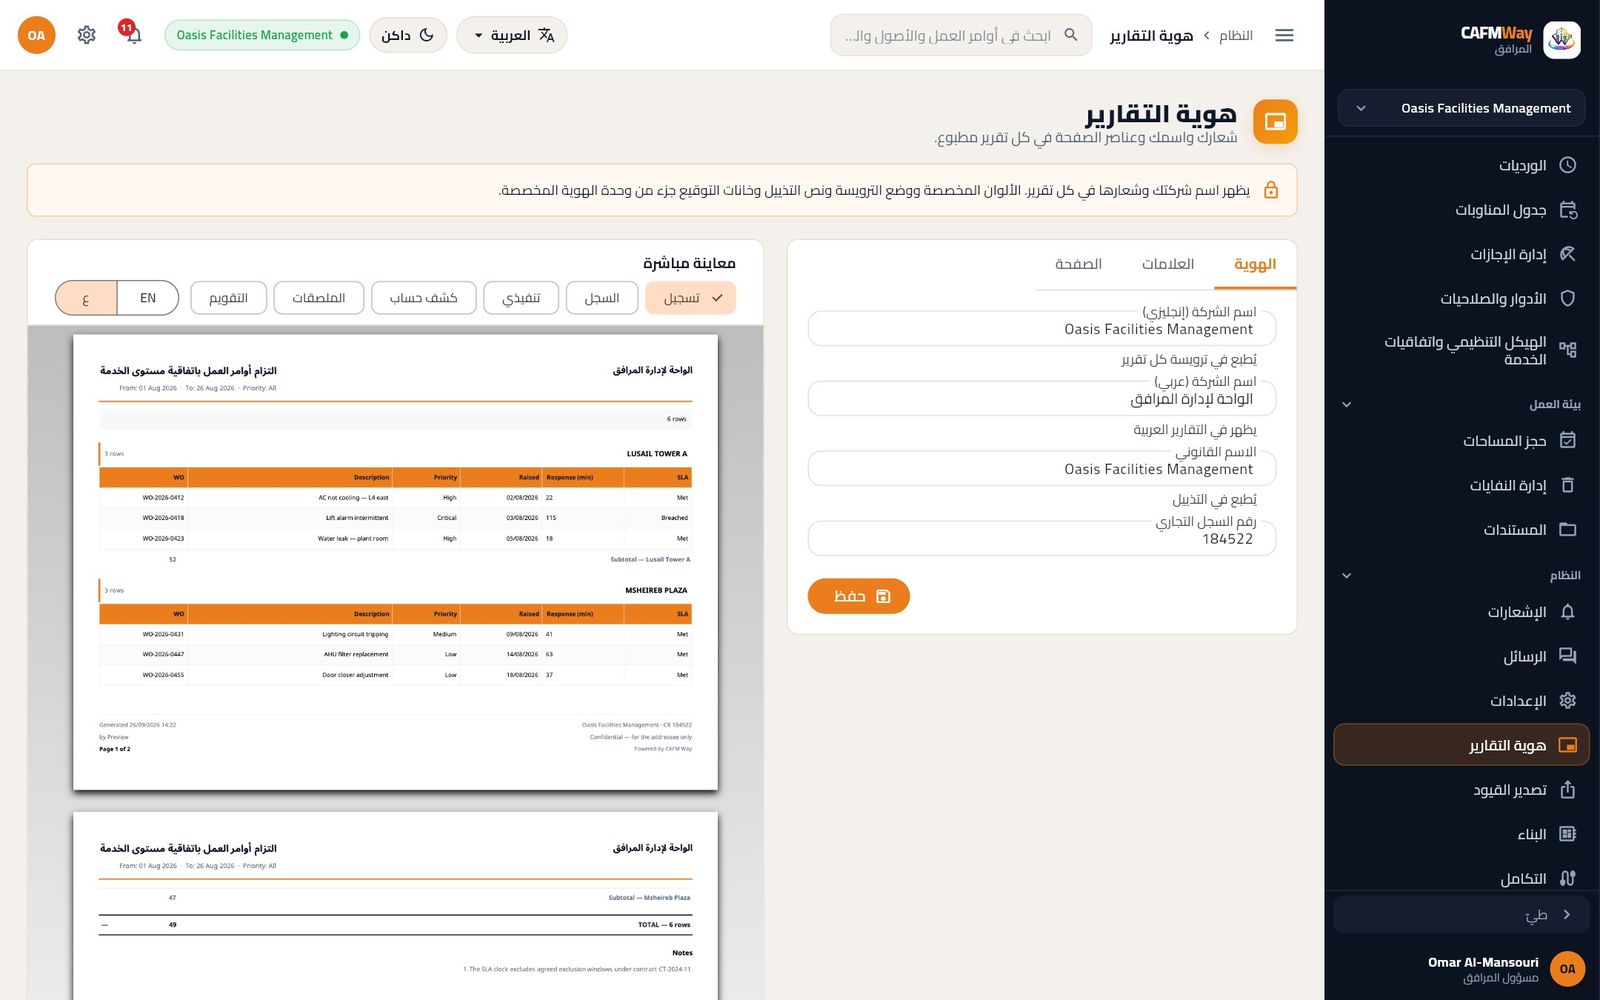Viewport: 1600px width, 1000px height.
Task: Switch to الصفحة tab
Action: point(1078,264)
